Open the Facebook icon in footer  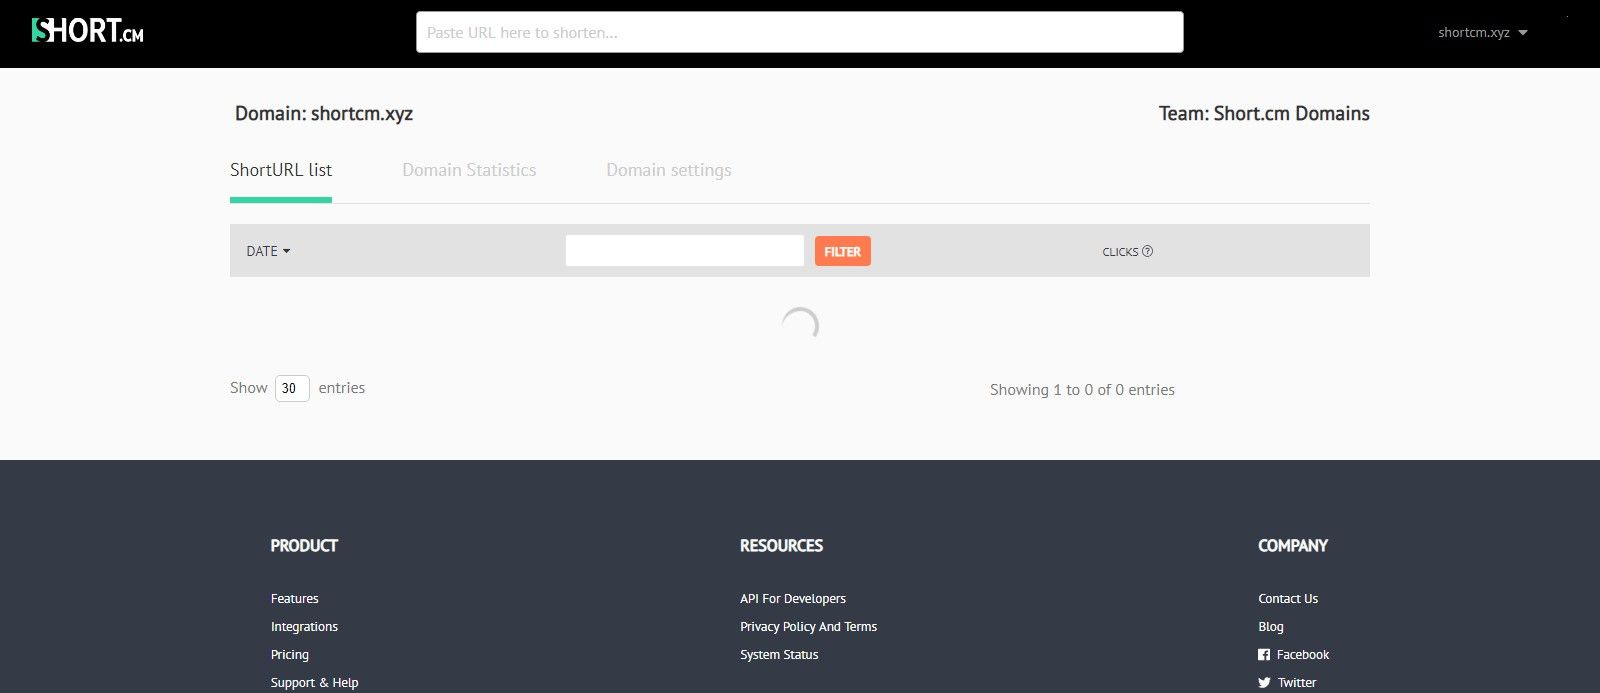pos(1264,655)
